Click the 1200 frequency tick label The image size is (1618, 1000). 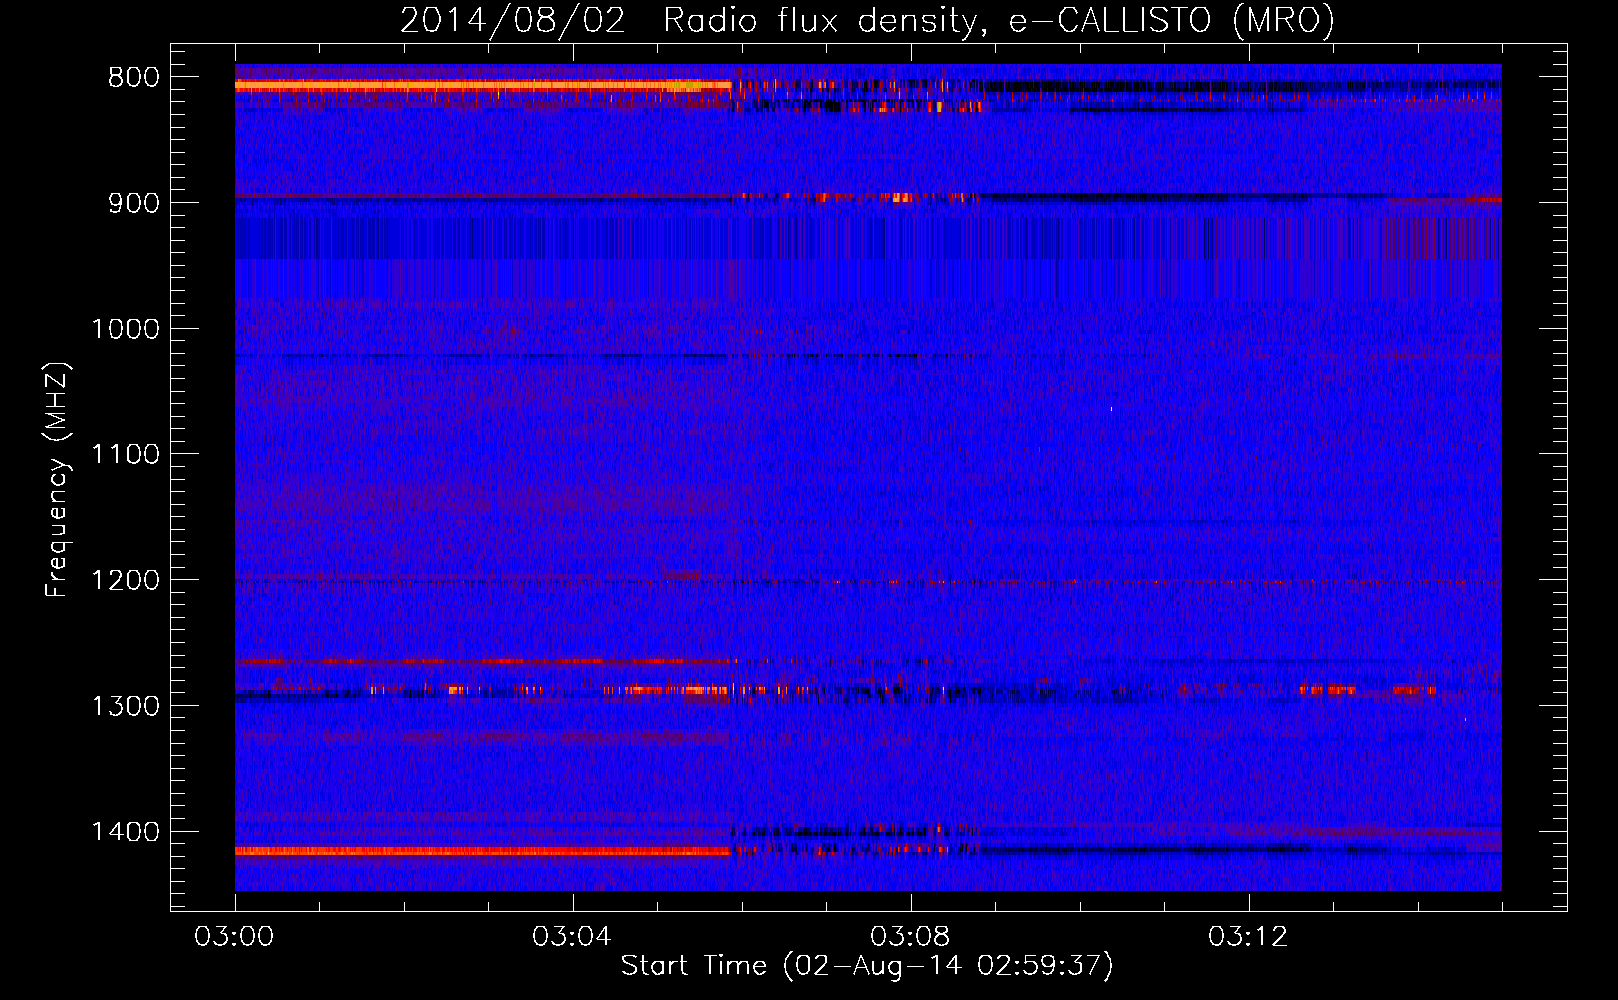[126, 580]
